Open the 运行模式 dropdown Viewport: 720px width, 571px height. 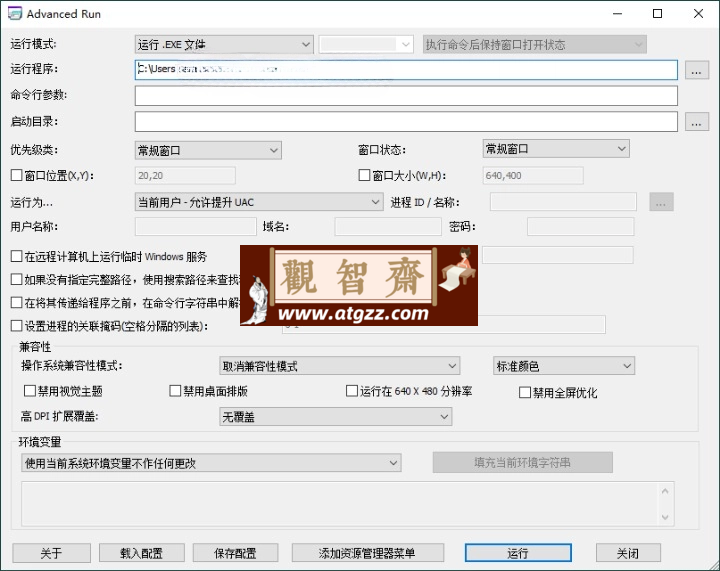224,45
